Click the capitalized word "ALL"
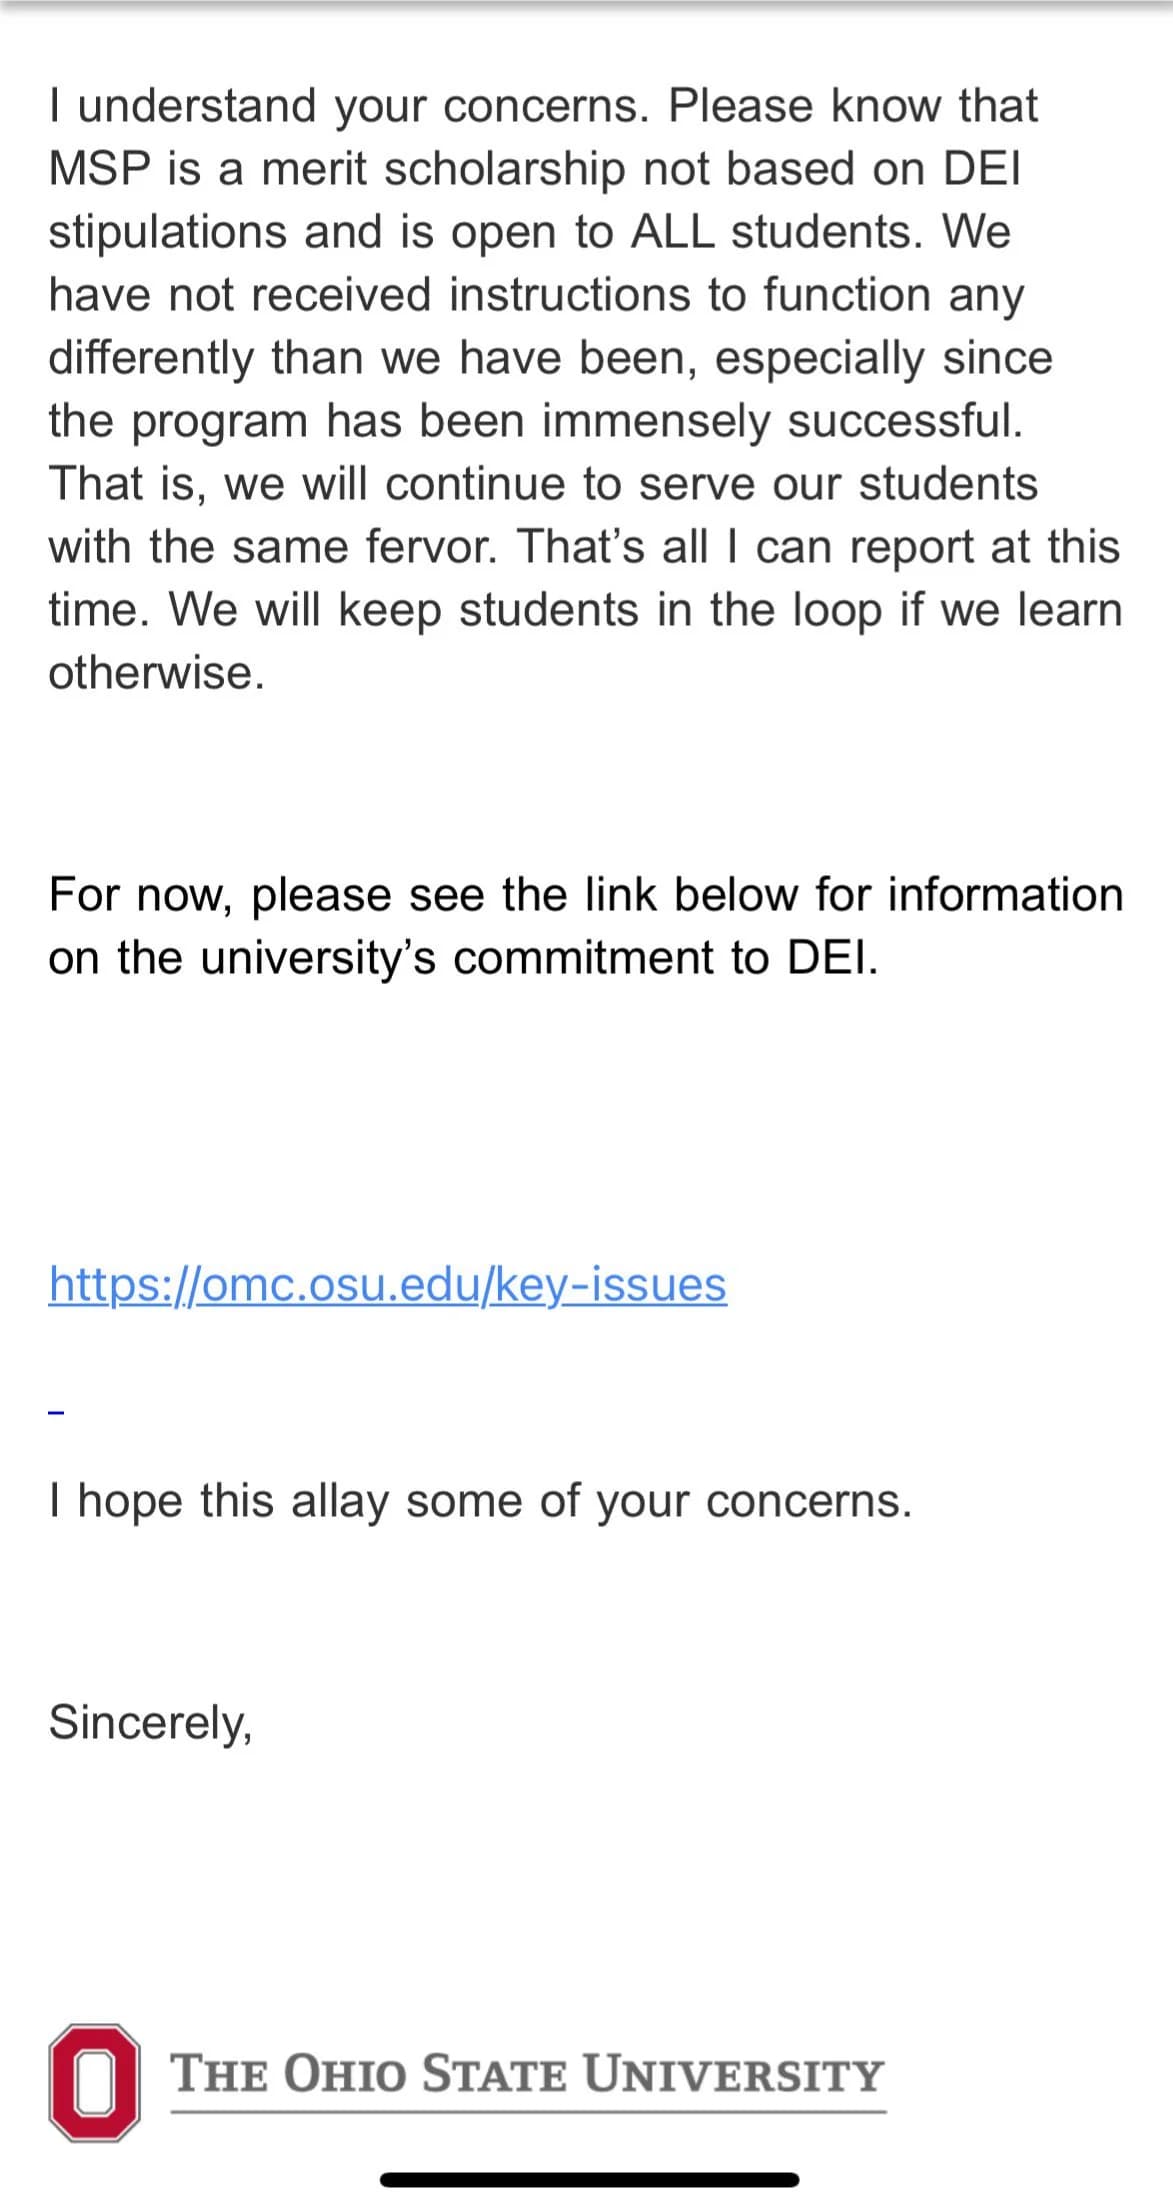Screen dimensions: 1173x2212 672,232
